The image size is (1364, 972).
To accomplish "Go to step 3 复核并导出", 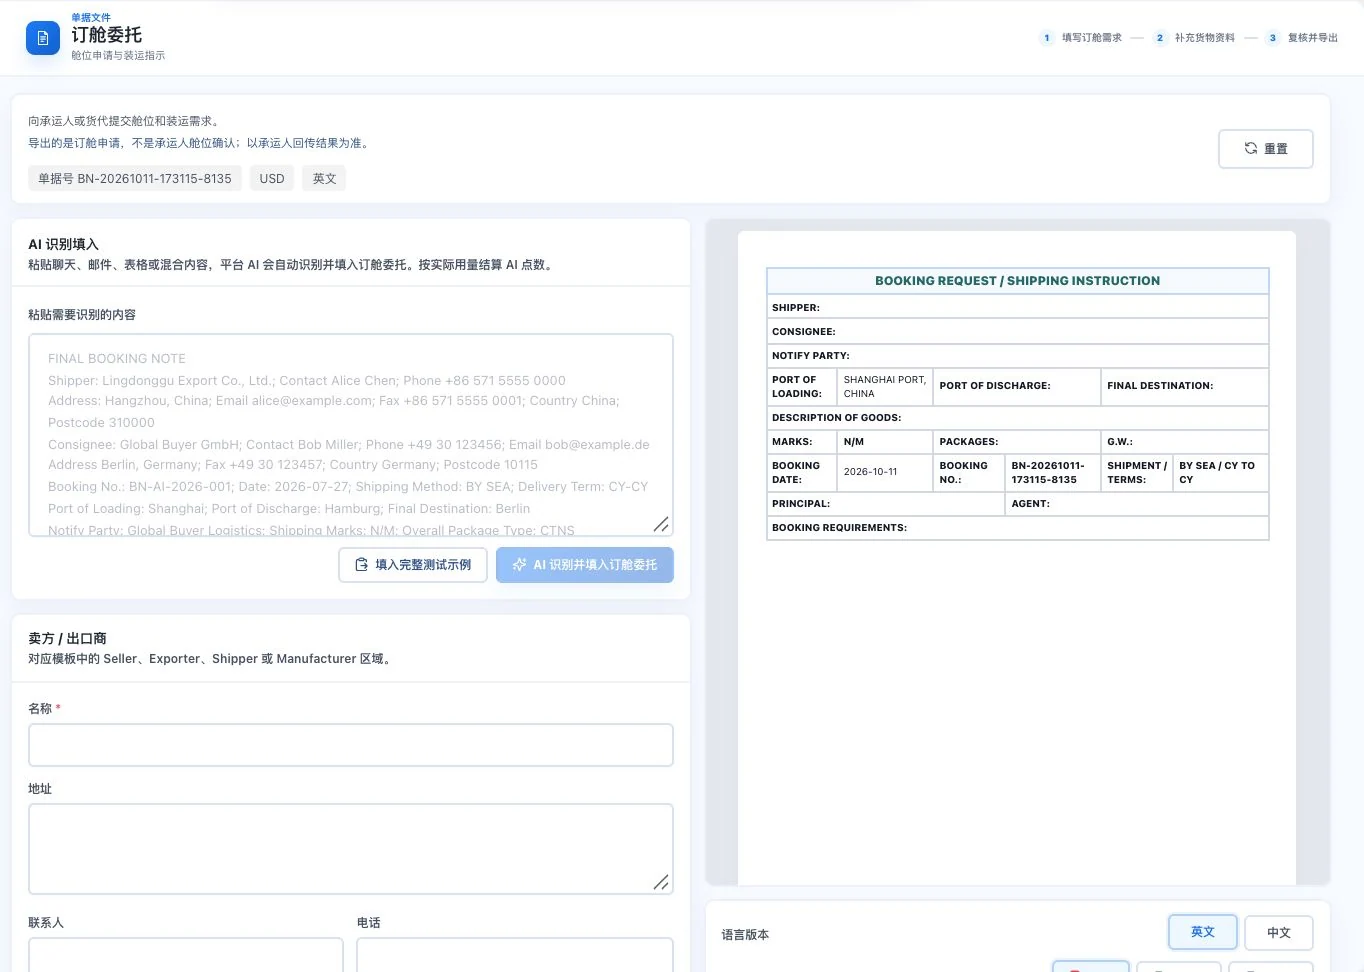I will 1302,38.
